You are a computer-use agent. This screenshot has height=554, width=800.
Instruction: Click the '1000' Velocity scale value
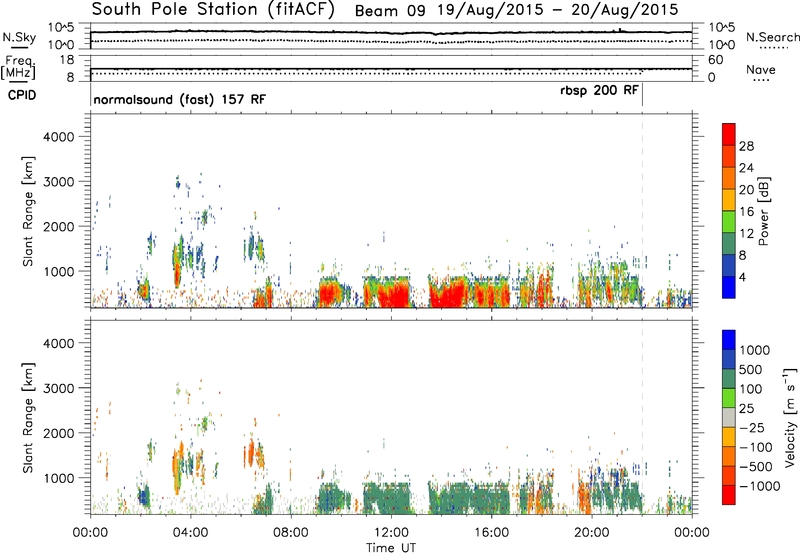755,350
